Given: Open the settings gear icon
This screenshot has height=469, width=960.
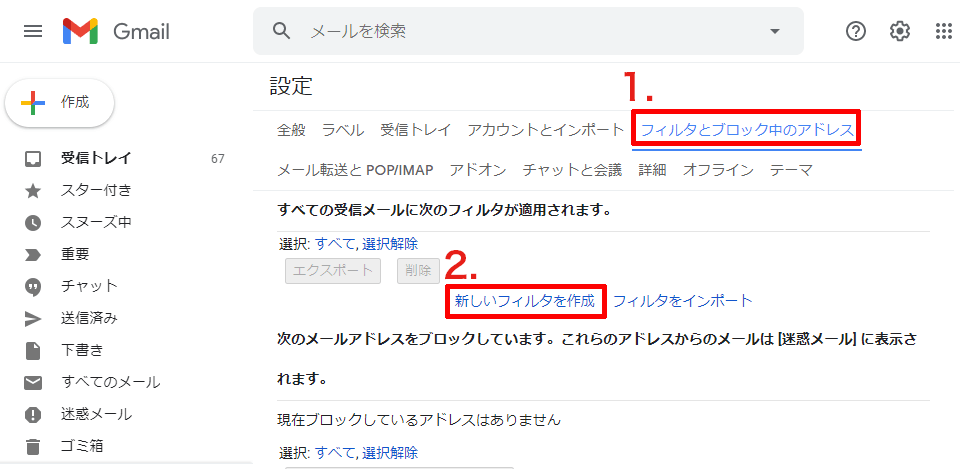Looking at the screenshot, I should click(899, 31).
